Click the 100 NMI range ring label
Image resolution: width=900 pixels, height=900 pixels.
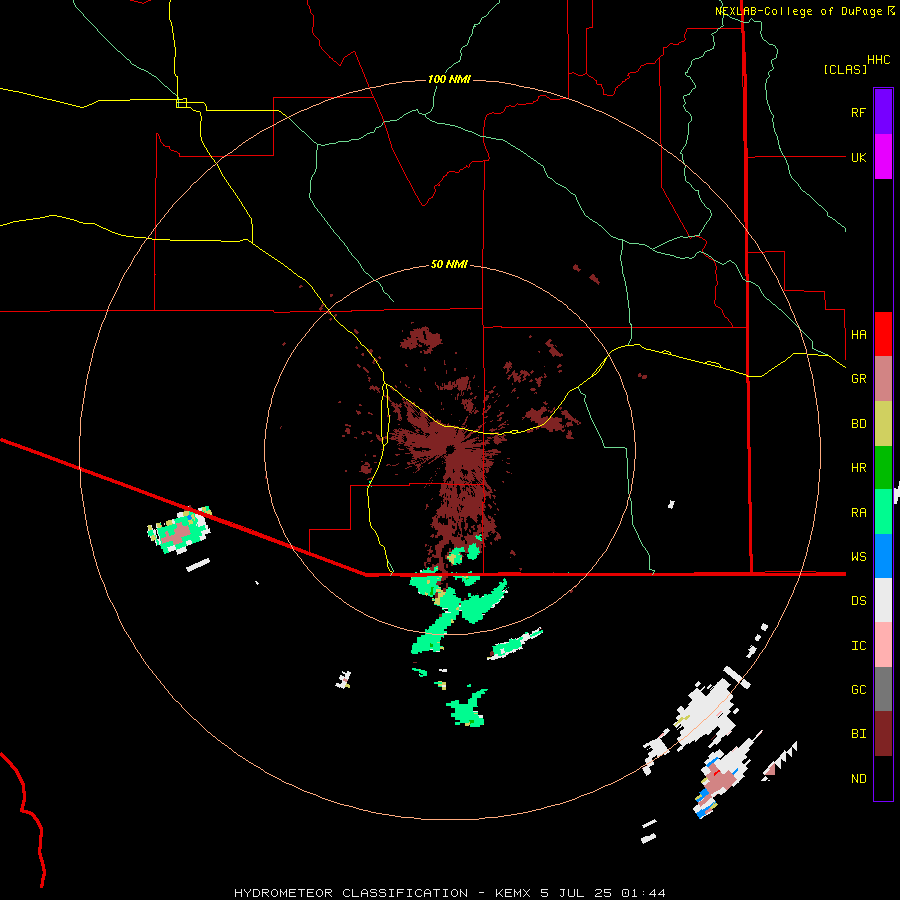pyautogui.click(x=449, y=79)
